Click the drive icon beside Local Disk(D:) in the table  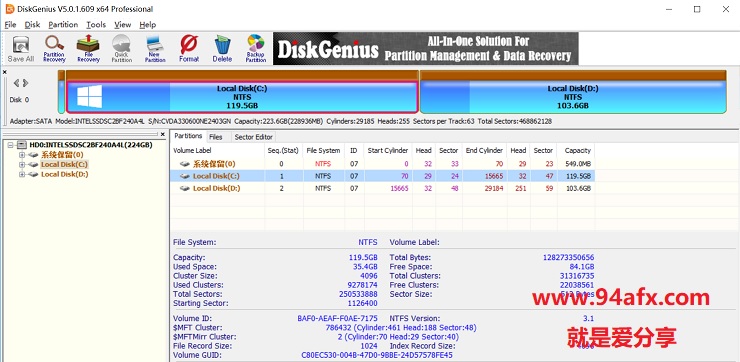click(185, 188)
